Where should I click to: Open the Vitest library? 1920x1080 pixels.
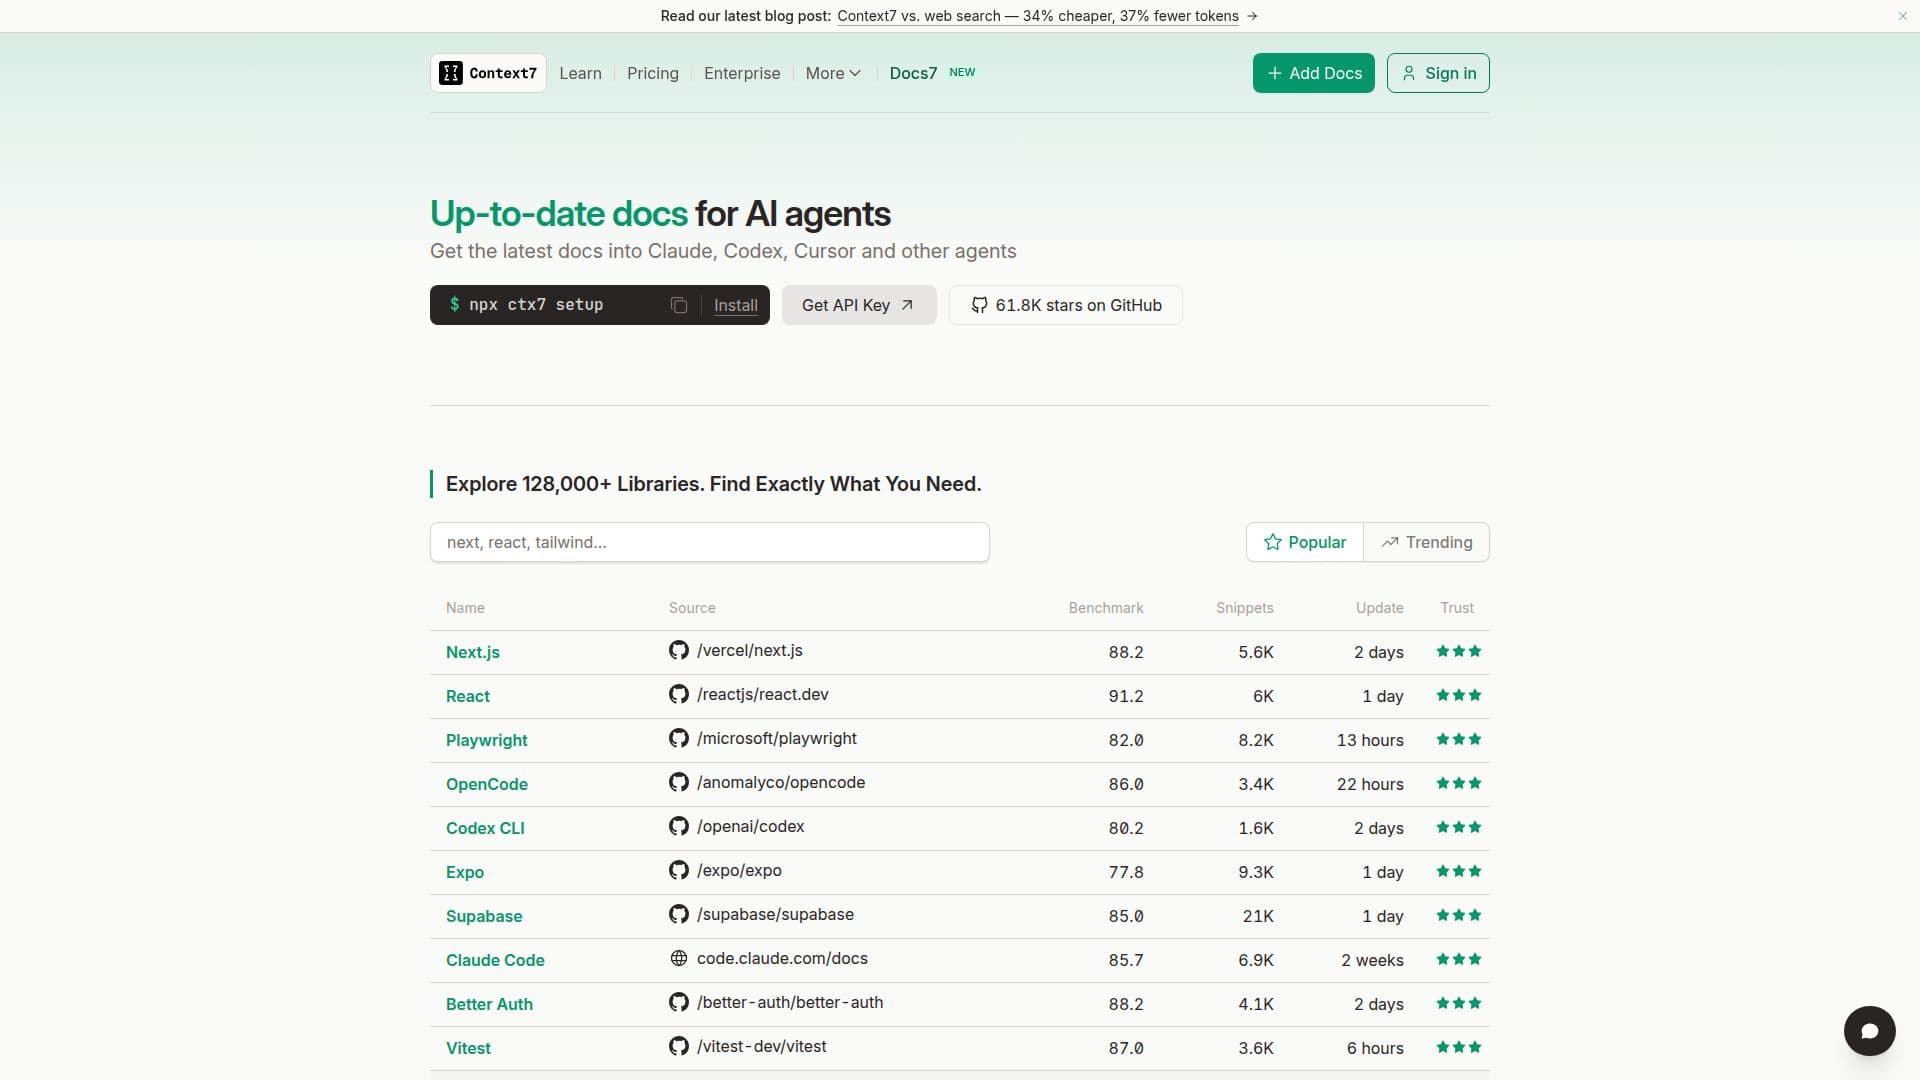tap(468, 1048)
